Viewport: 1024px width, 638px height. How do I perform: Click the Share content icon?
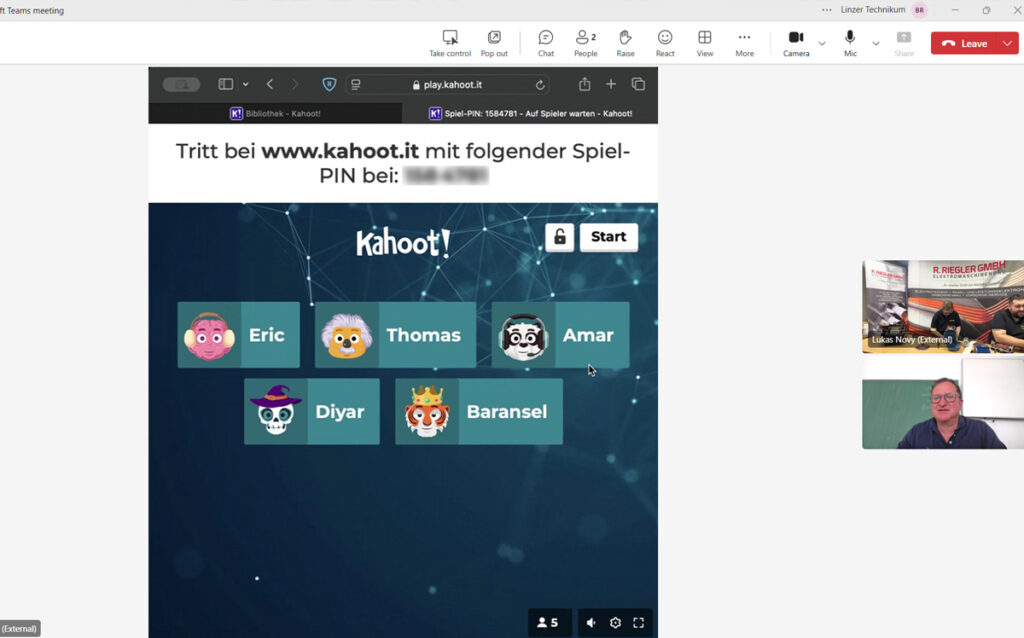pos(904,43)
